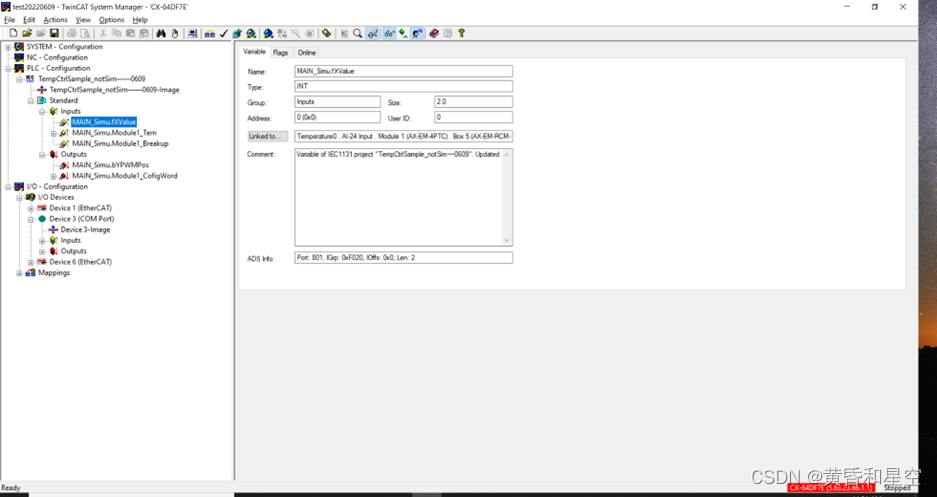Collapse the PLC Inputs node under Standard
The image size is (937, 497).
[x=42, y=111]
